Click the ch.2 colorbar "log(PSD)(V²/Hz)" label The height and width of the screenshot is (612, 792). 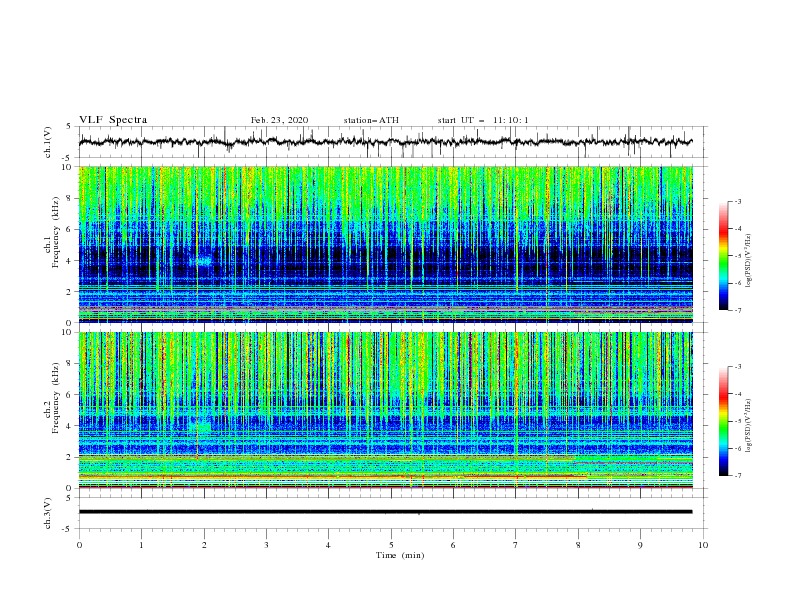point(749,426)
